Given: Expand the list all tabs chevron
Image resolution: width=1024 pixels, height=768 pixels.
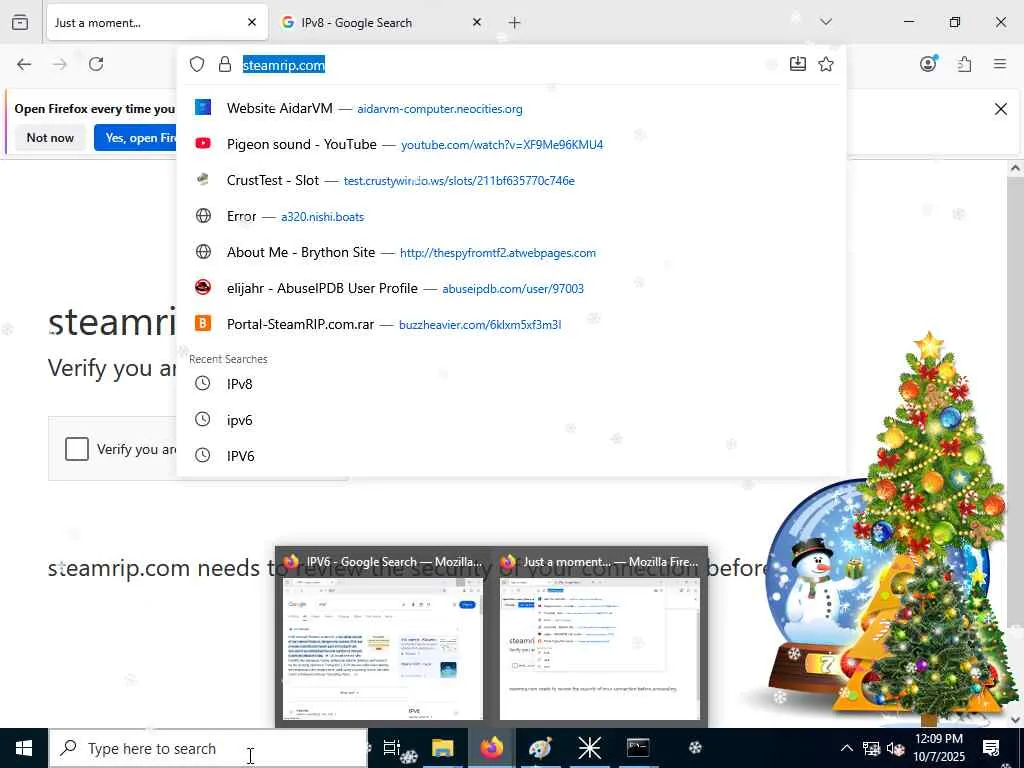Looking at the screenshot, I should point(826,22).
